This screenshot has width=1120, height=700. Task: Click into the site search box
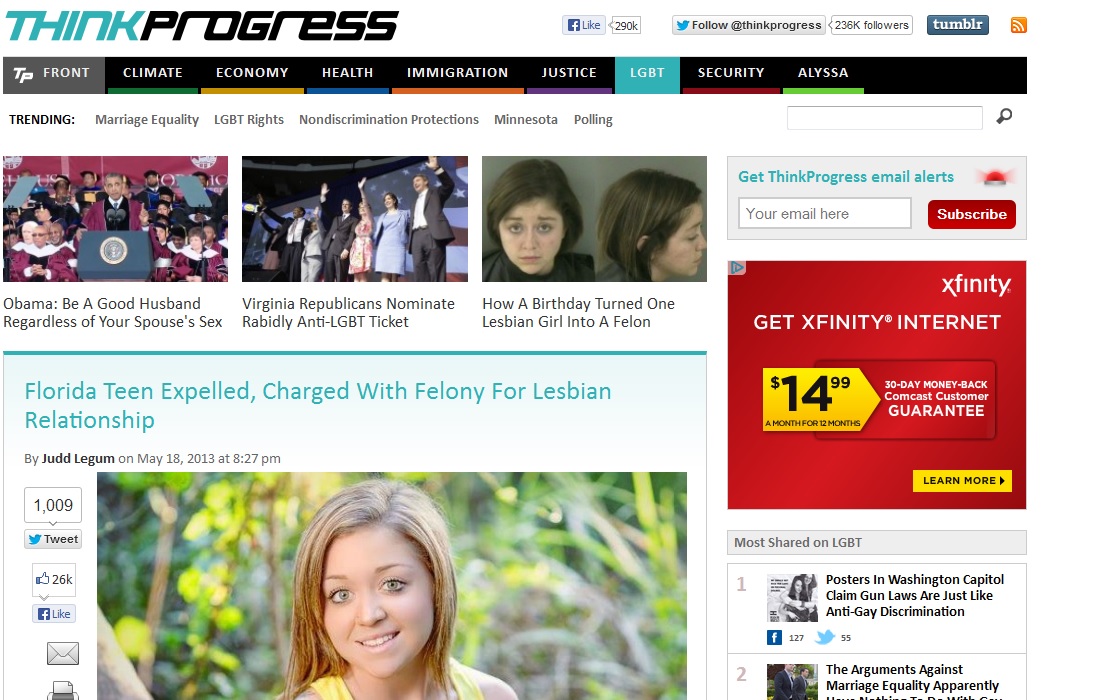coord(884,118)
